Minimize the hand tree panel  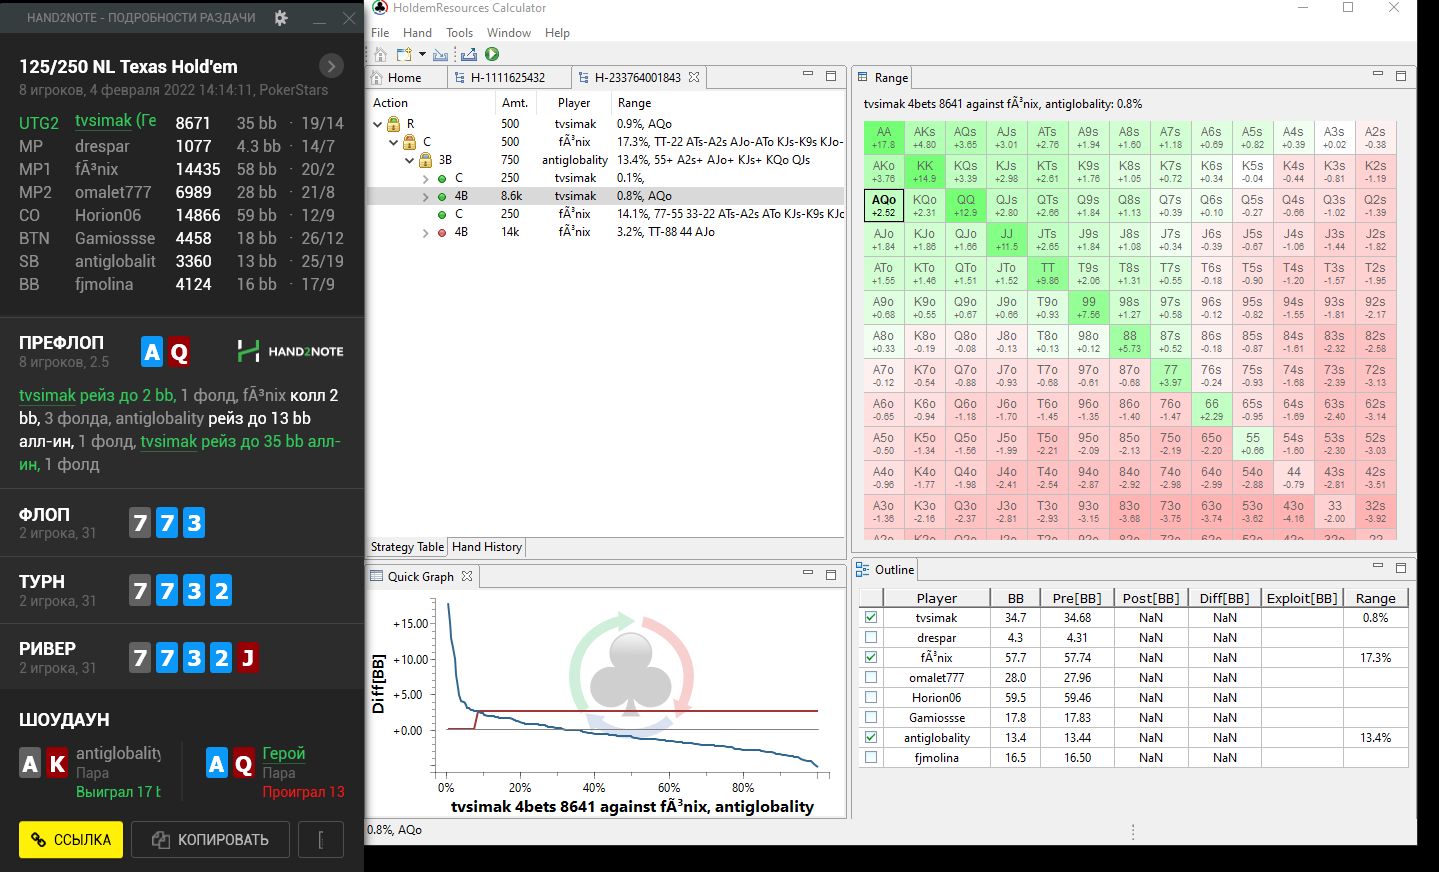tap(808, 74)
